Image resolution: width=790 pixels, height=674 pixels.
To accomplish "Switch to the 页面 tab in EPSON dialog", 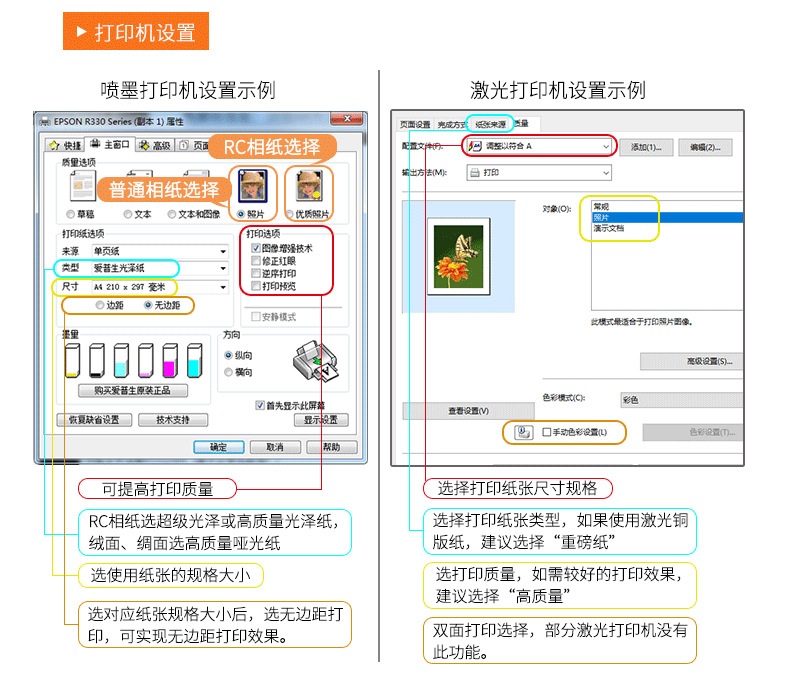I will pos(194,146).
